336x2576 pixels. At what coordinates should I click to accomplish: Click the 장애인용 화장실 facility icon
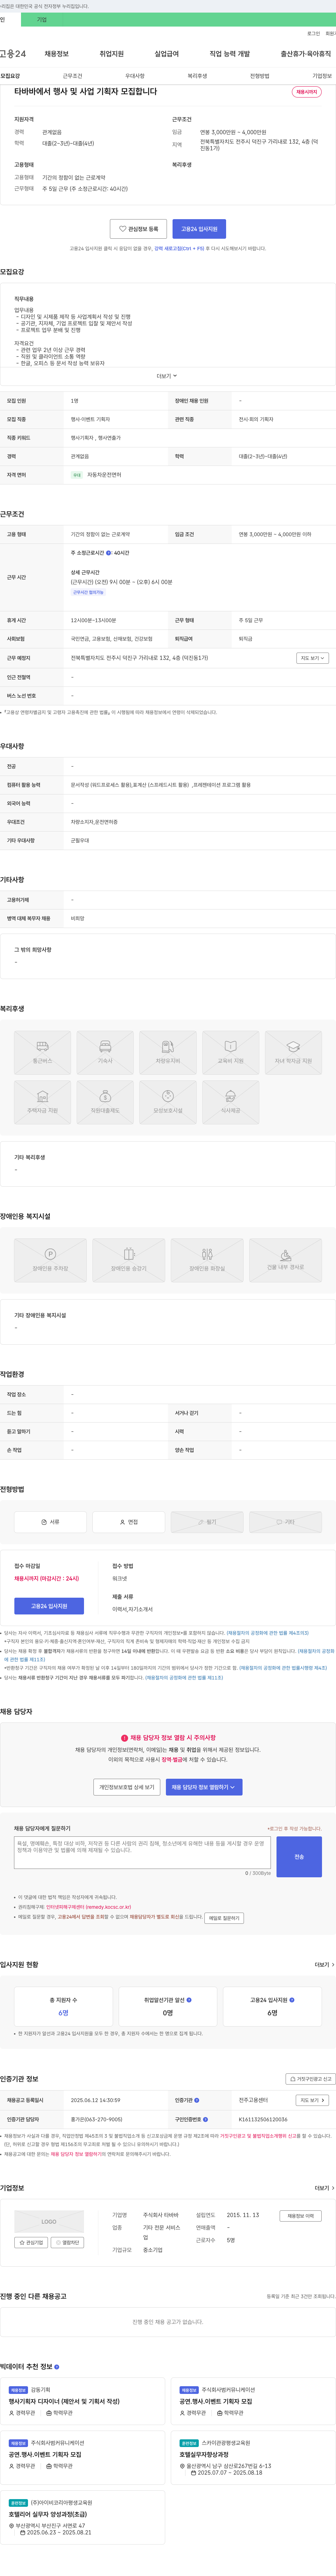tap(207, 1260)
